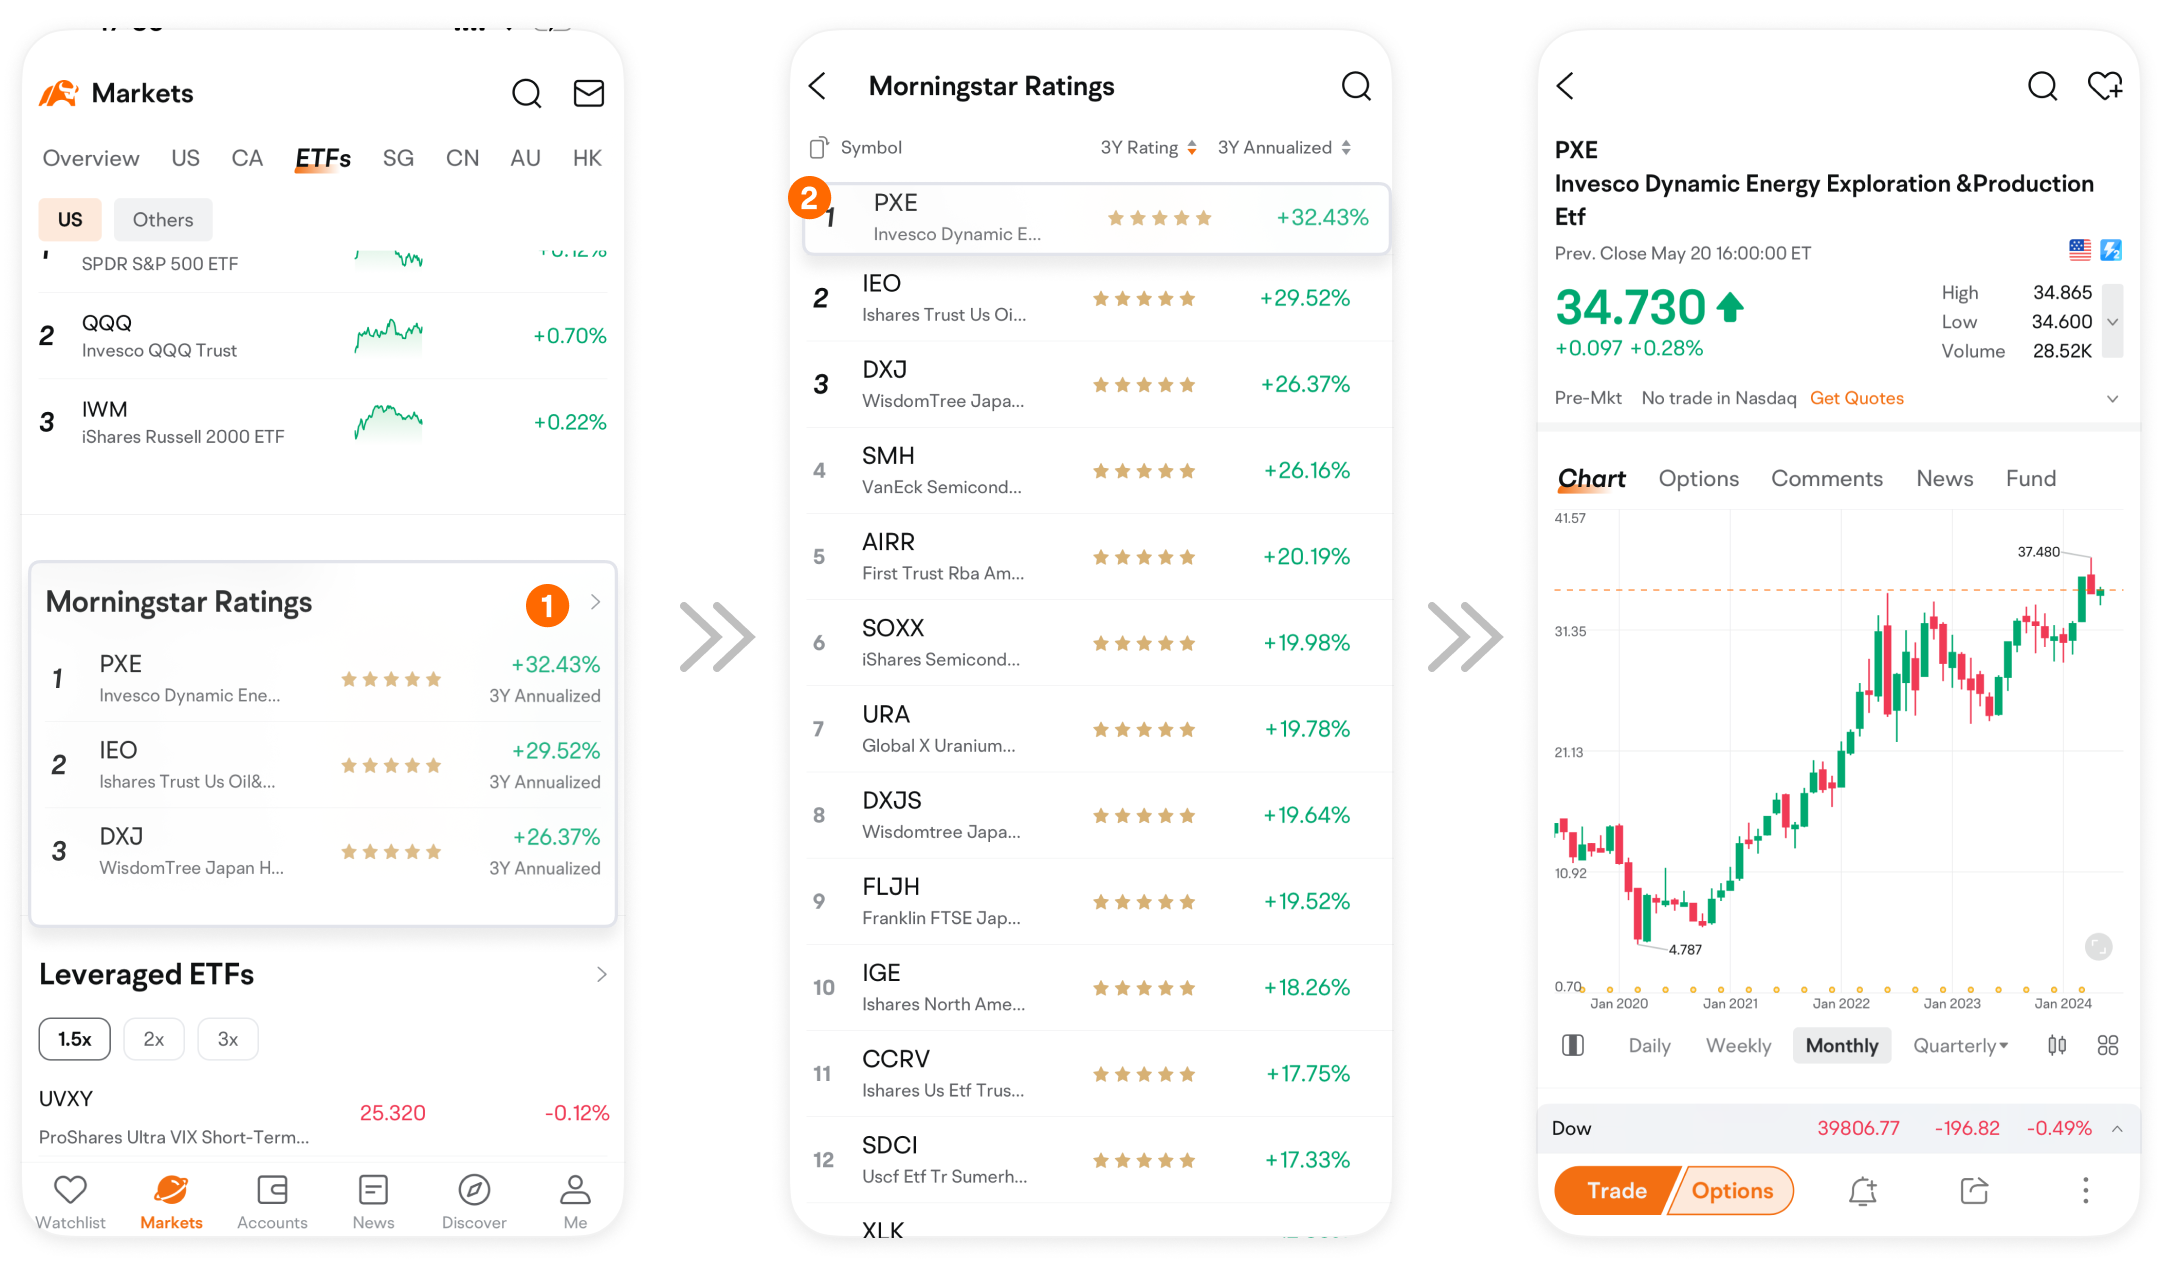Viewport: 2162px width, 1266px height.
Task: Open the Quarterly interval dropdown
Action: pyautogui.click(x=1960, y=1046)
